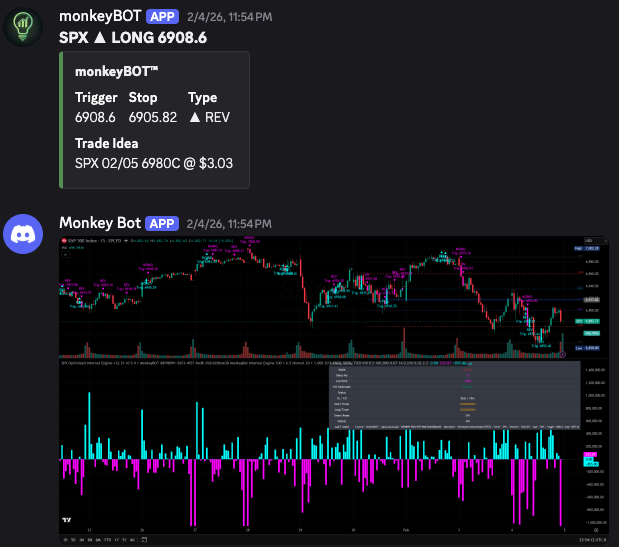
Task: Select the 1D timeframe below the chart
Action: tap(66, 540)
